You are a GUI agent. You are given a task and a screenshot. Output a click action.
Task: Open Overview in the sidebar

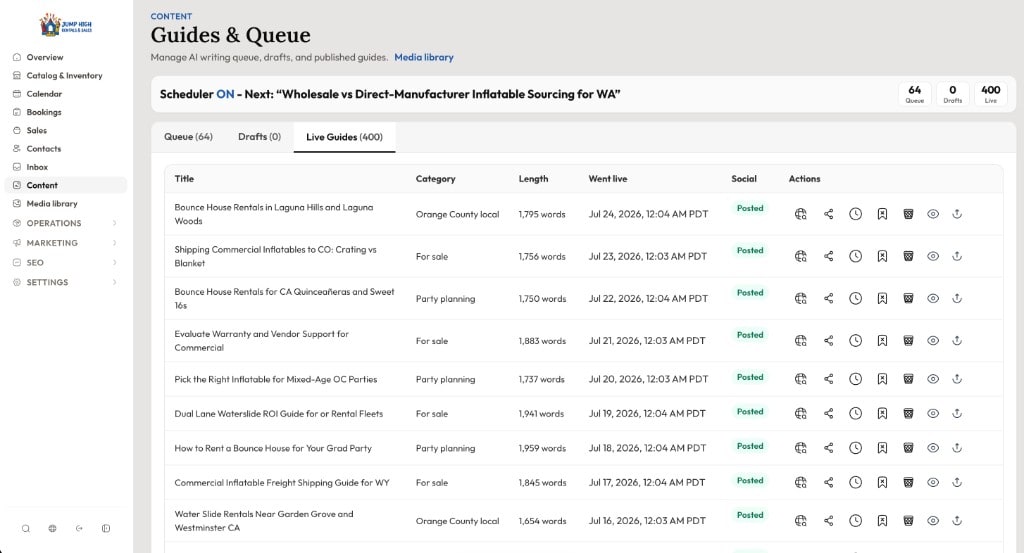click(65, 57)
